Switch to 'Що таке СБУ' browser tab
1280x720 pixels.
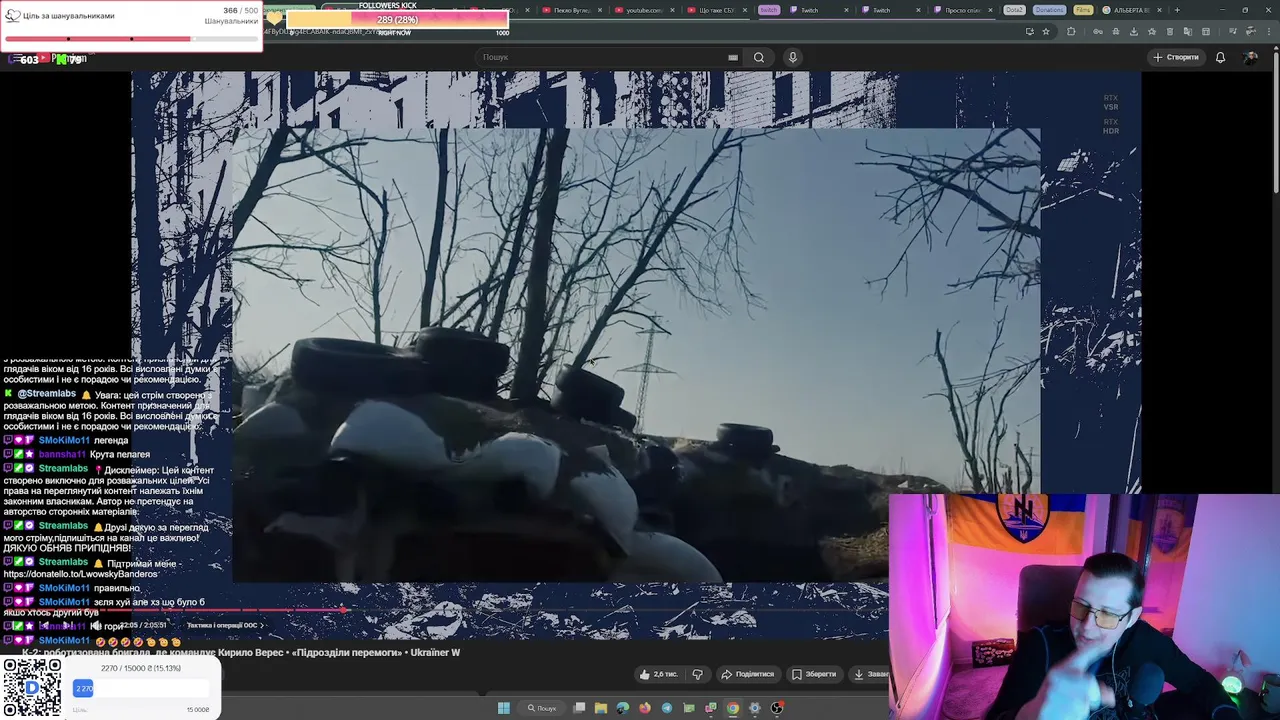715,10
